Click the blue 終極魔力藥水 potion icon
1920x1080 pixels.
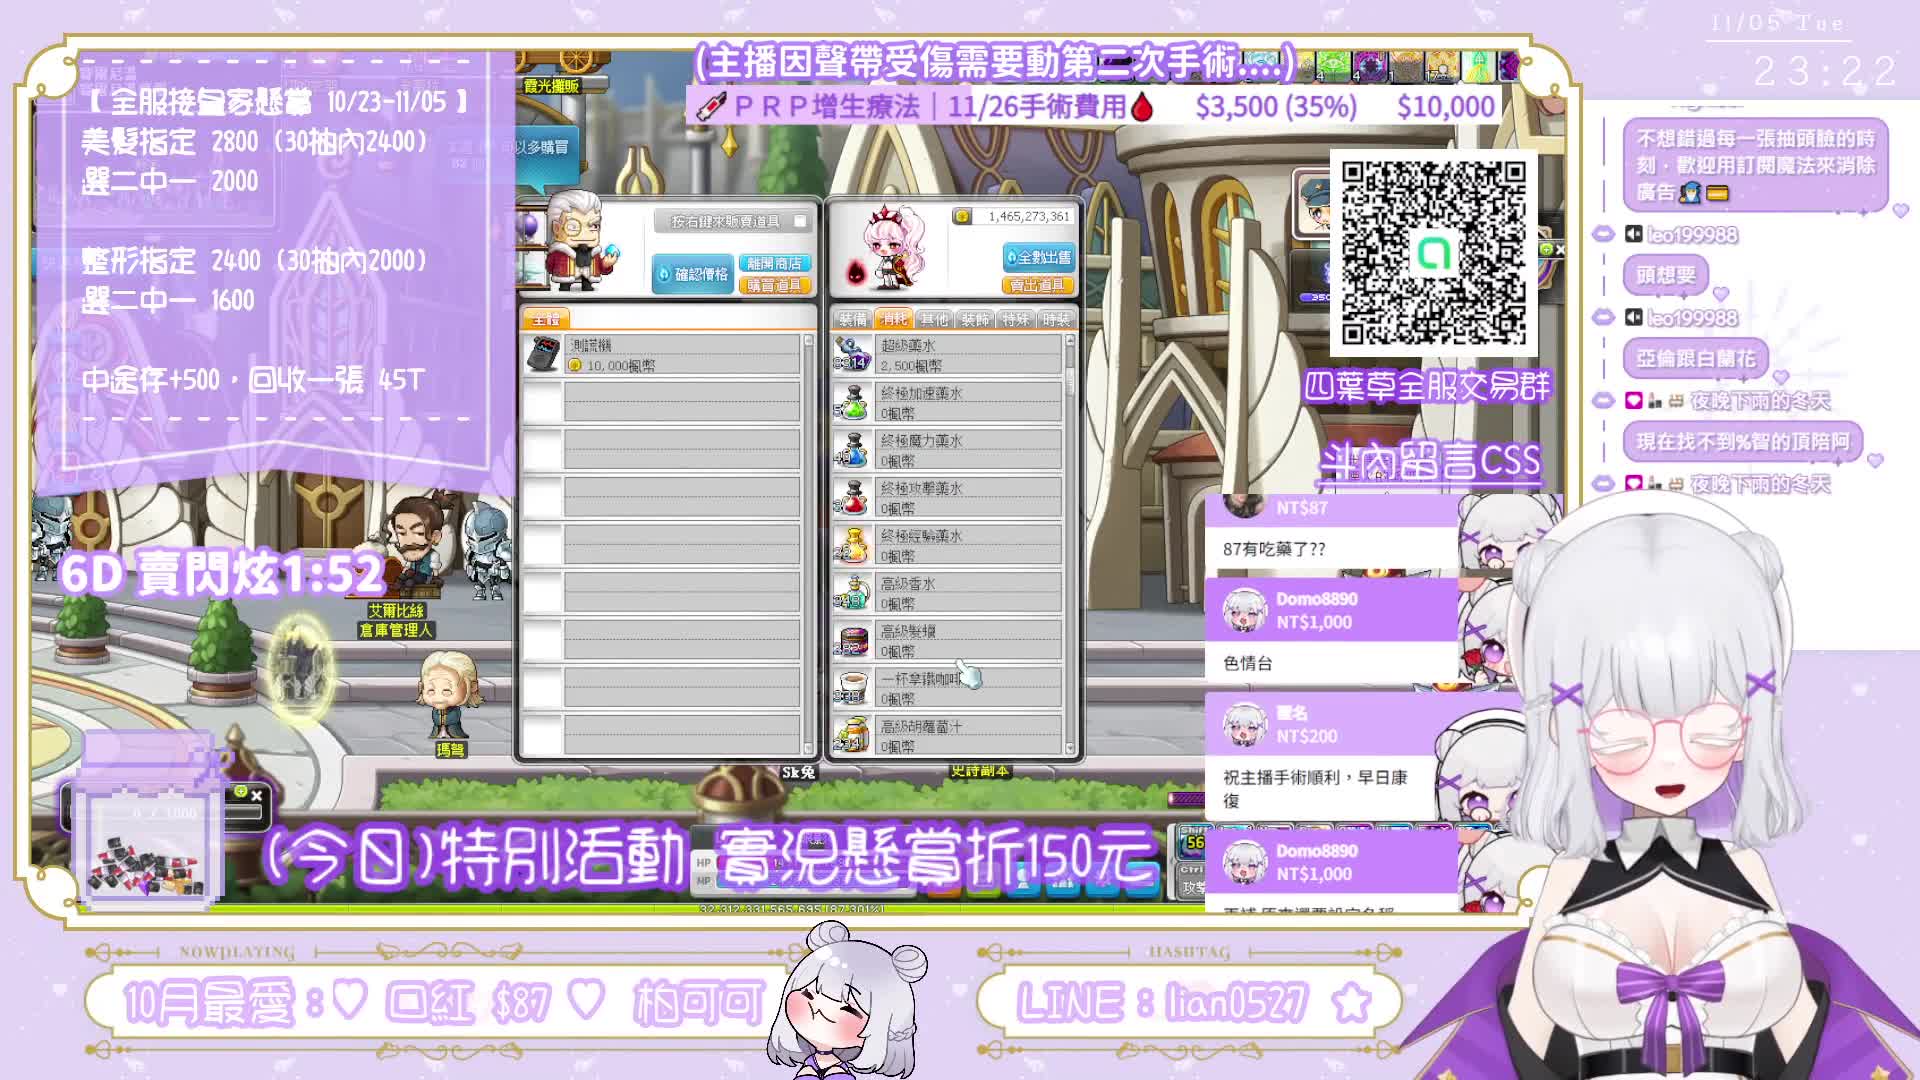click(x=851, y=450)
